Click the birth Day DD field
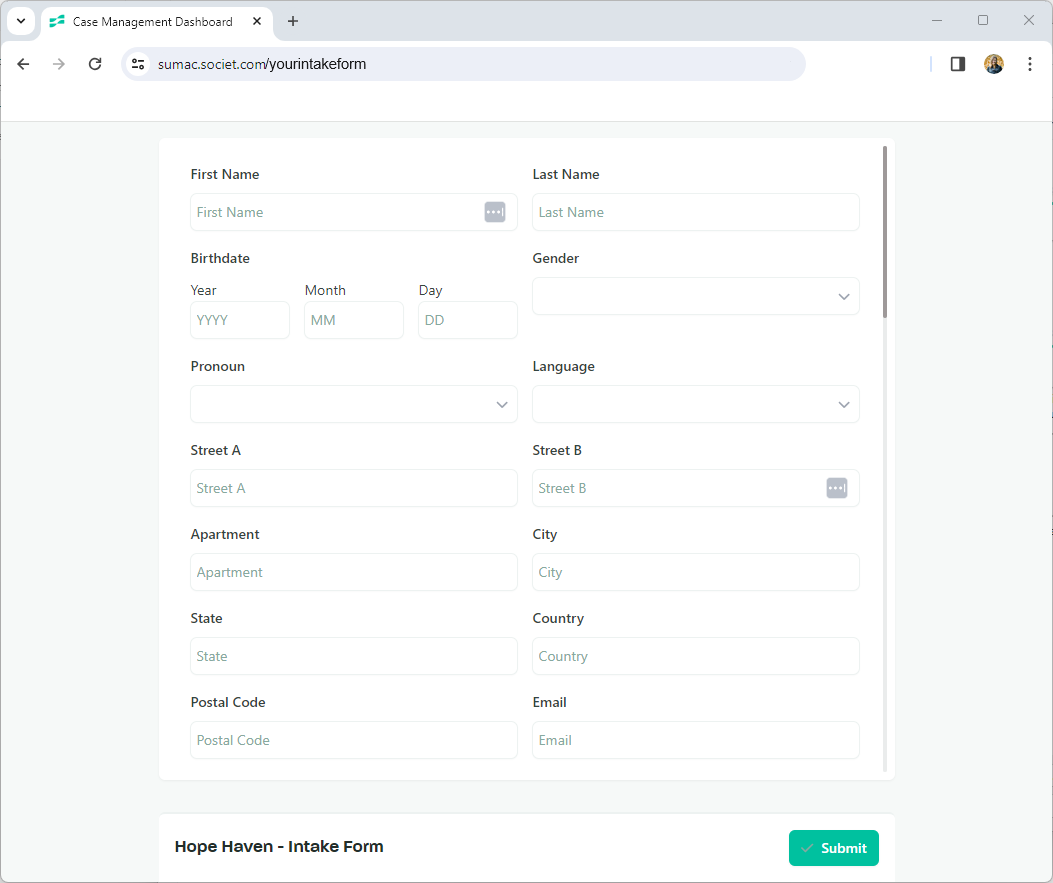The image size is (1053, 883). [468, 320]
